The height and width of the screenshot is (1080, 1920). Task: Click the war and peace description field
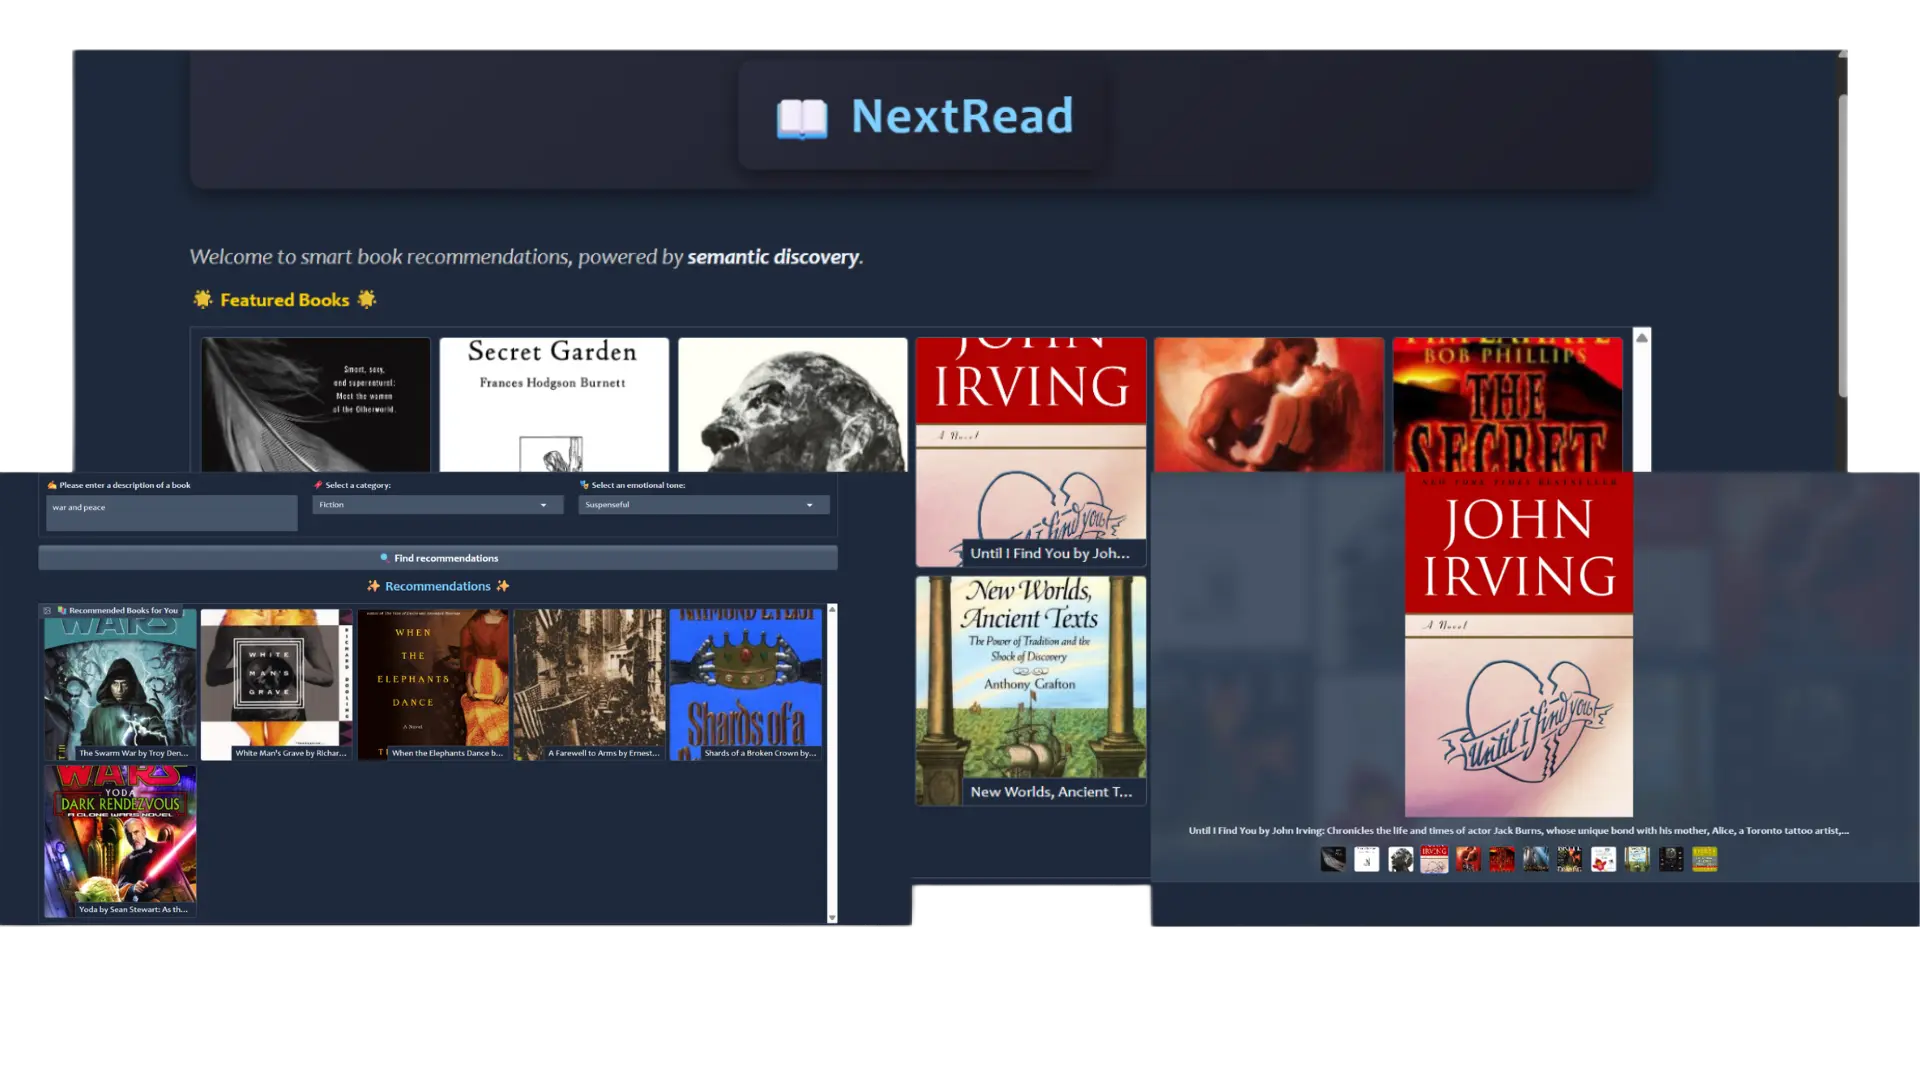click(172, 513)
